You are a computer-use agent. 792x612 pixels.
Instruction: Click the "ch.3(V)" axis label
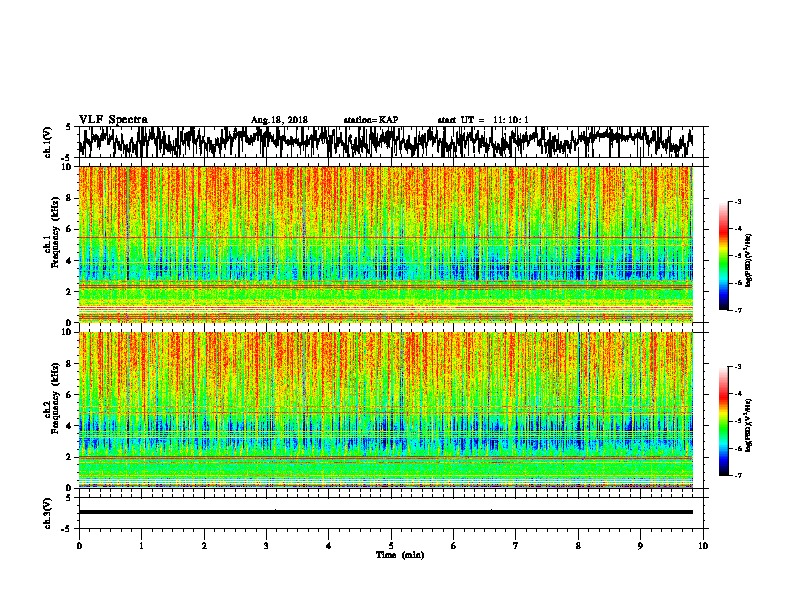(47, 514)
